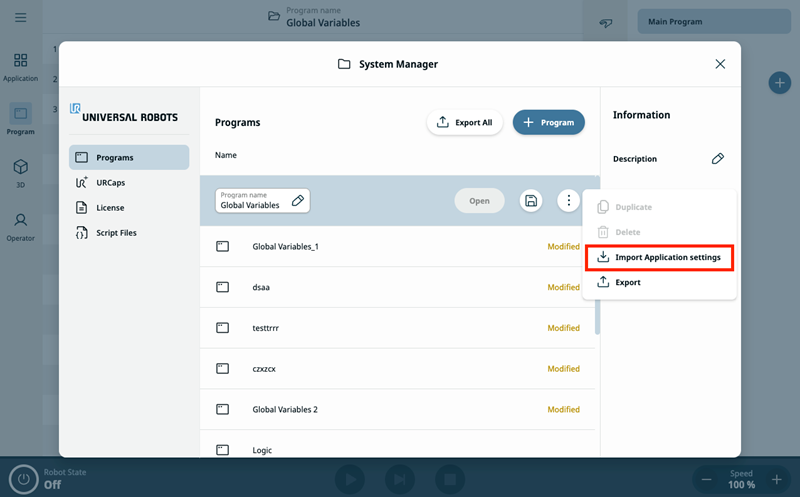Select Import Application settings menu entry
This screenshot has width=800, height=497.
[x=659, y=257]
